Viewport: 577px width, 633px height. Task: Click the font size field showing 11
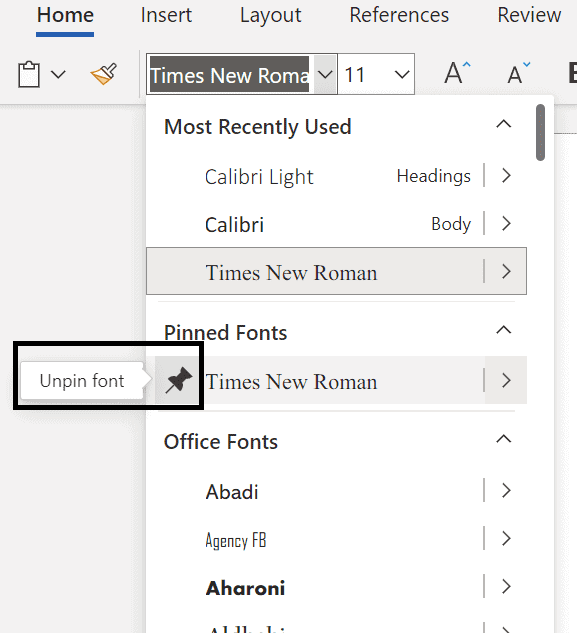pyautogui.click(x=363, y=75)
